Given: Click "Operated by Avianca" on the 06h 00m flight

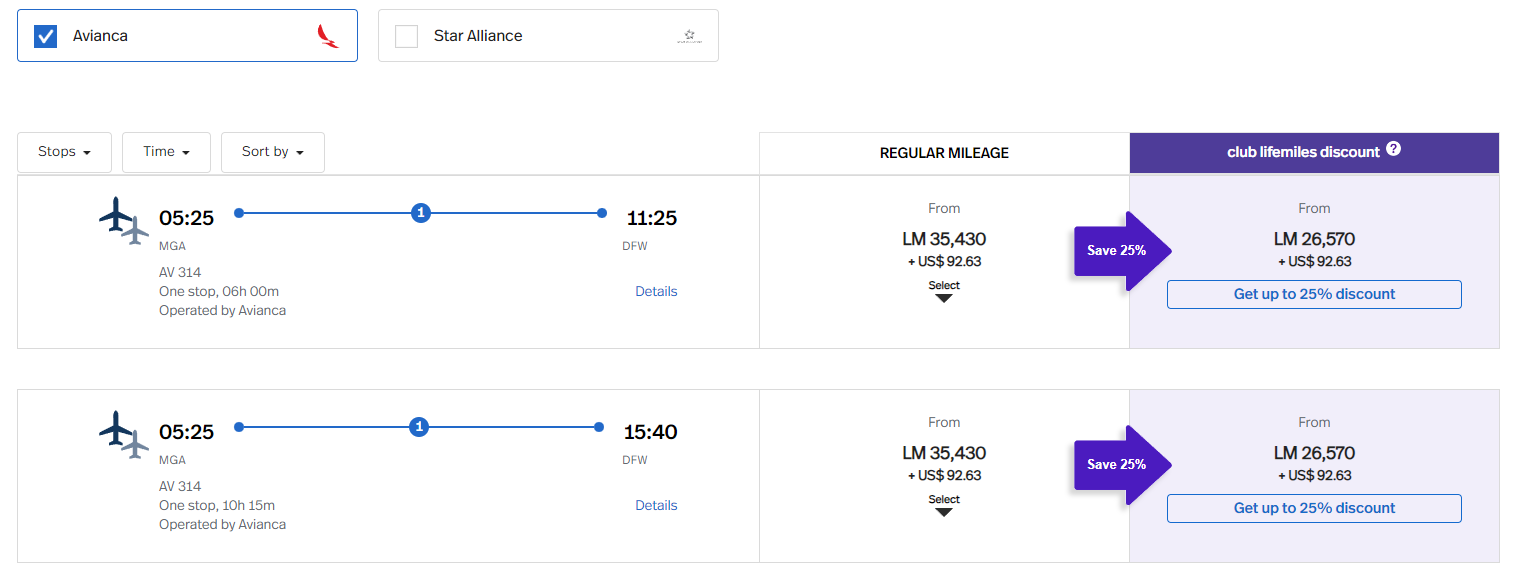Looking at the screenshot, I should click(x=222, y=311).
